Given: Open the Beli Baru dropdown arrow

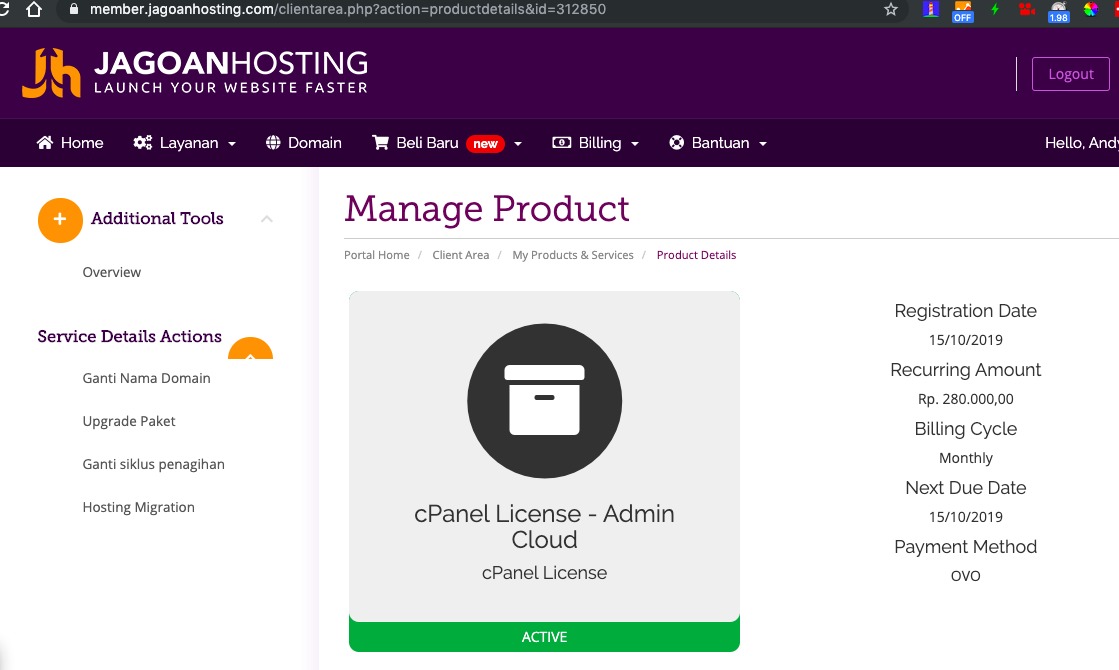Looking at the screenshot, I should (518, 143).
